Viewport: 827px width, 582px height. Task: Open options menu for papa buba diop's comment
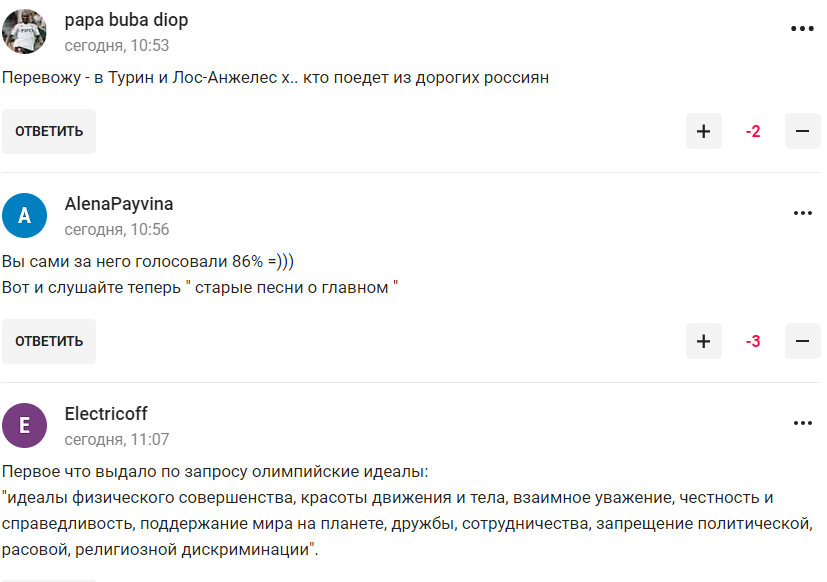802,29
